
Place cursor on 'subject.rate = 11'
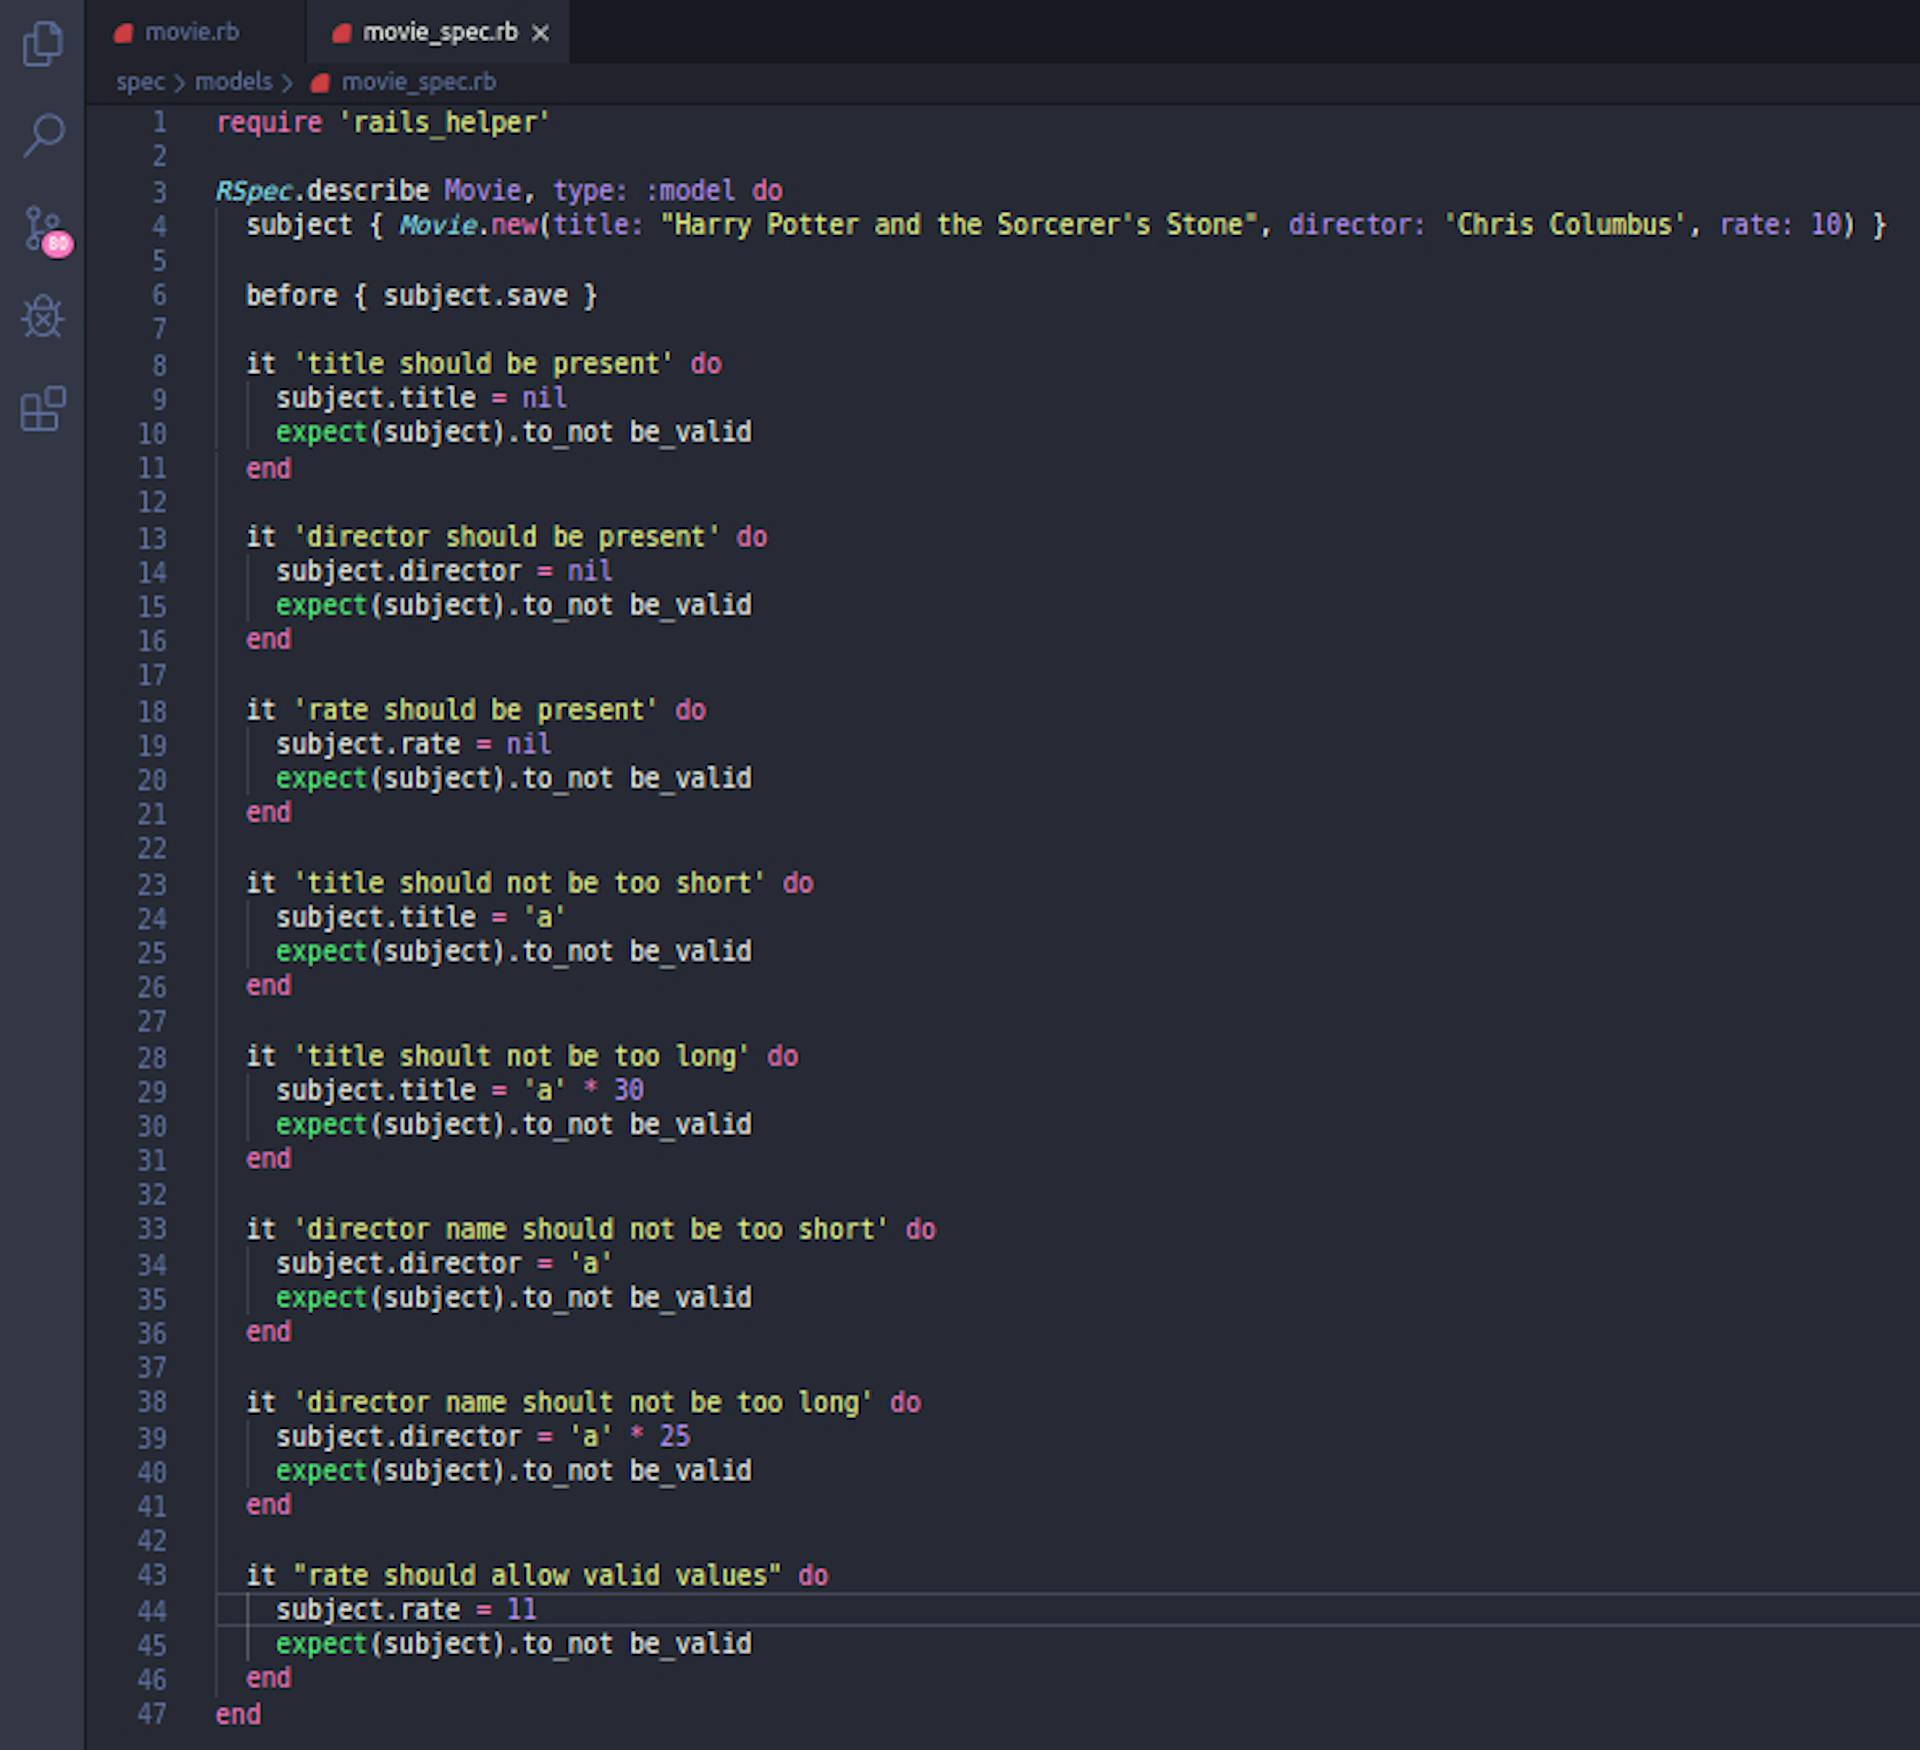click(x=405, y=1609)
